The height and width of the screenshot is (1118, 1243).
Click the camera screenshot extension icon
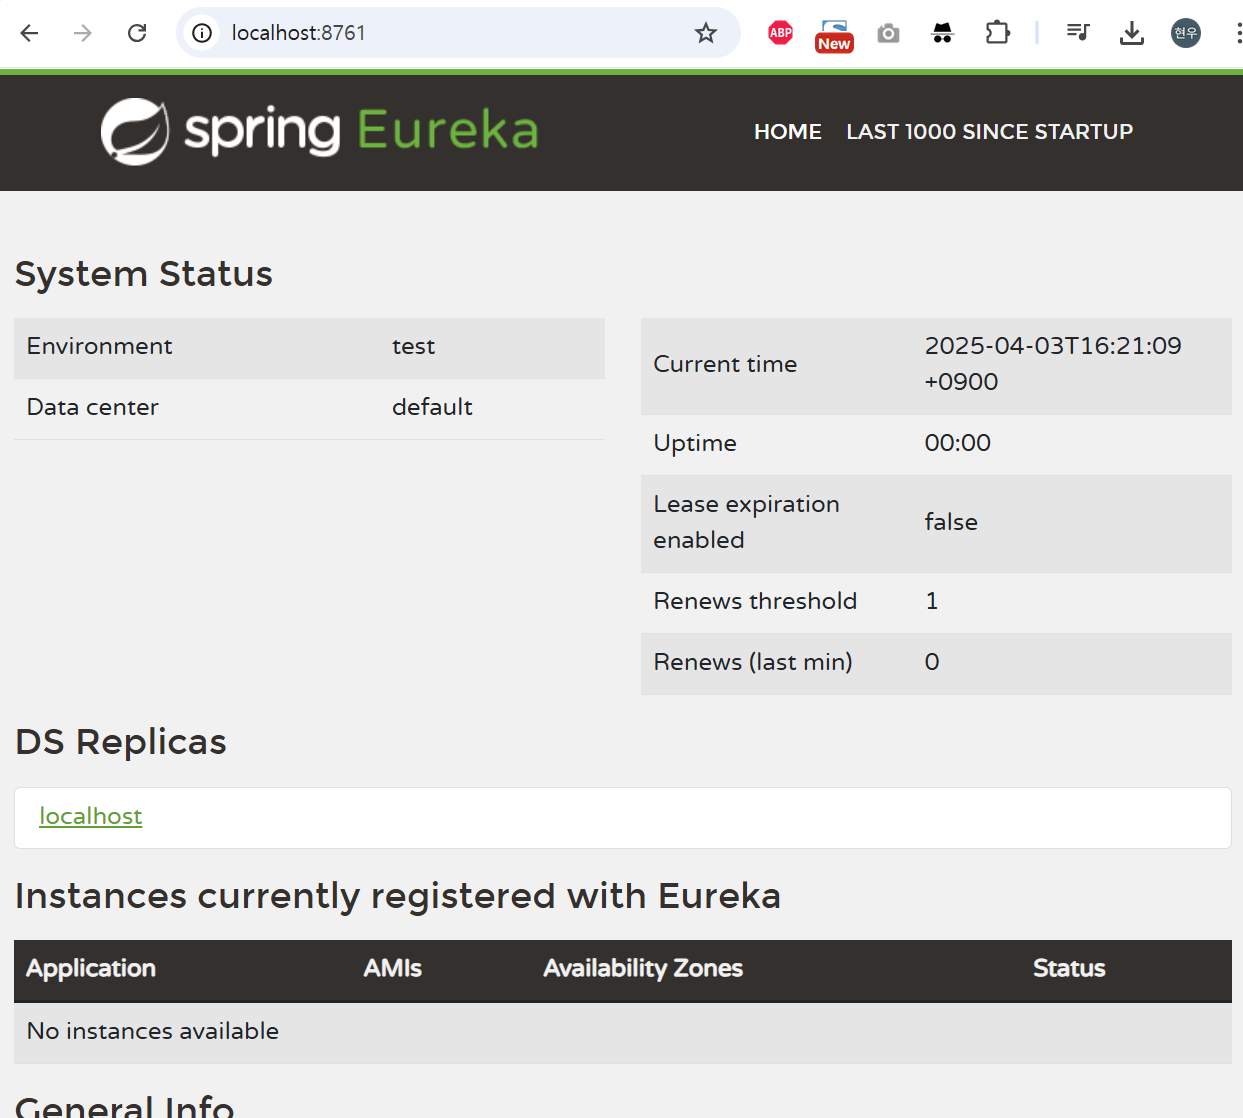[x=888, y=34]
